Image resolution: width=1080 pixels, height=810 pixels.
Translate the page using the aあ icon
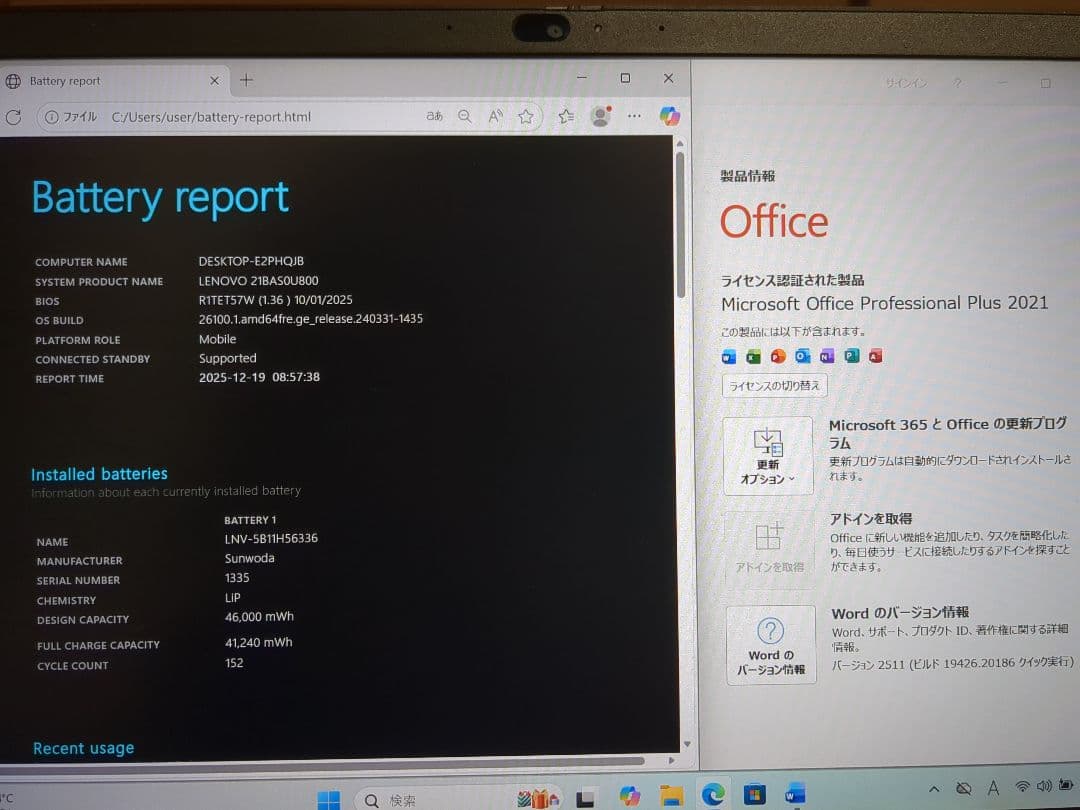(x=434, y=116)
